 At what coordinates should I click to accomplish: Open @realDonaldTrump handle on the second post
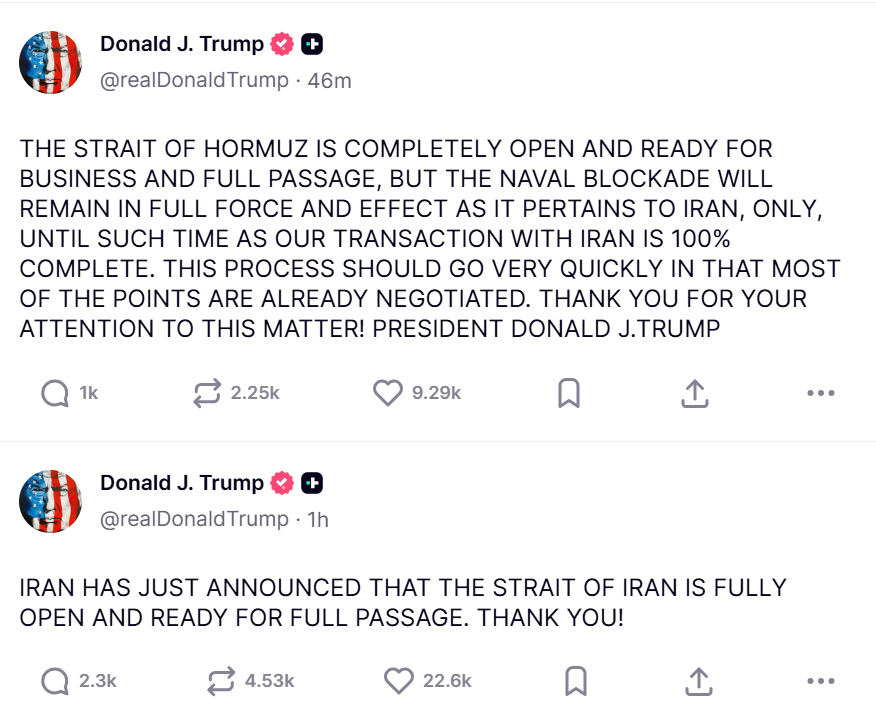pos(194,519)
